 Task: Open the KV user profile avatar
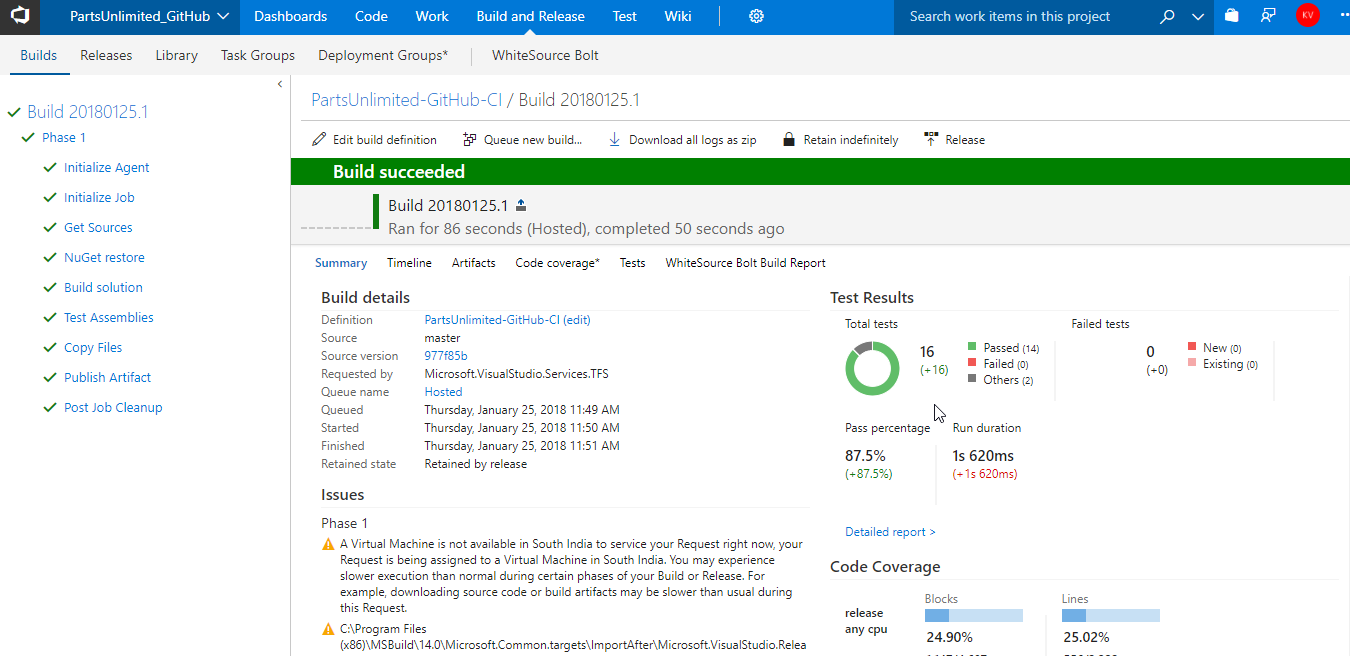click(x=1307, y=16)
